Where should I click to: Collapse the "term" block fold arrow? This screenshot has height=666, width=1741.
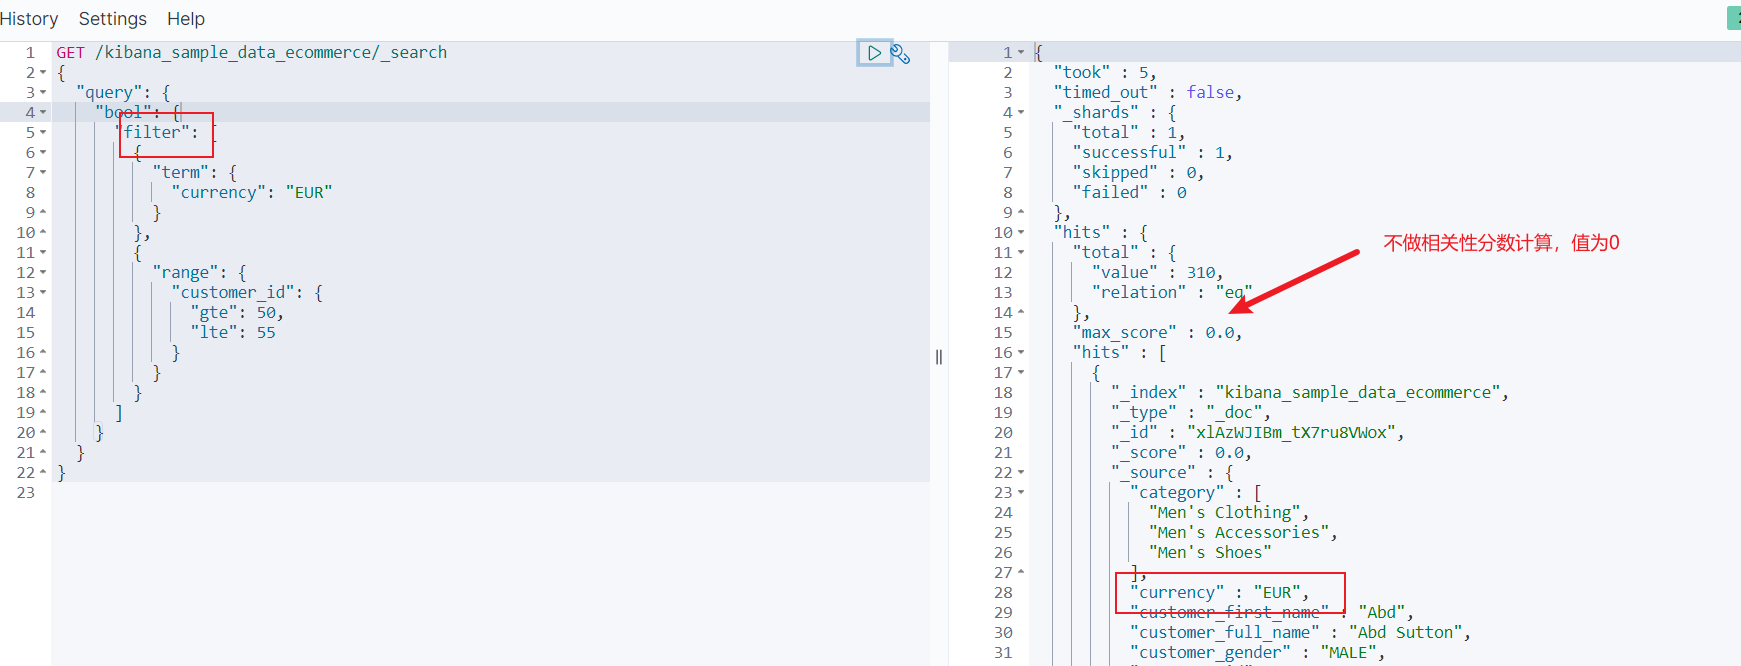(43, 173)
